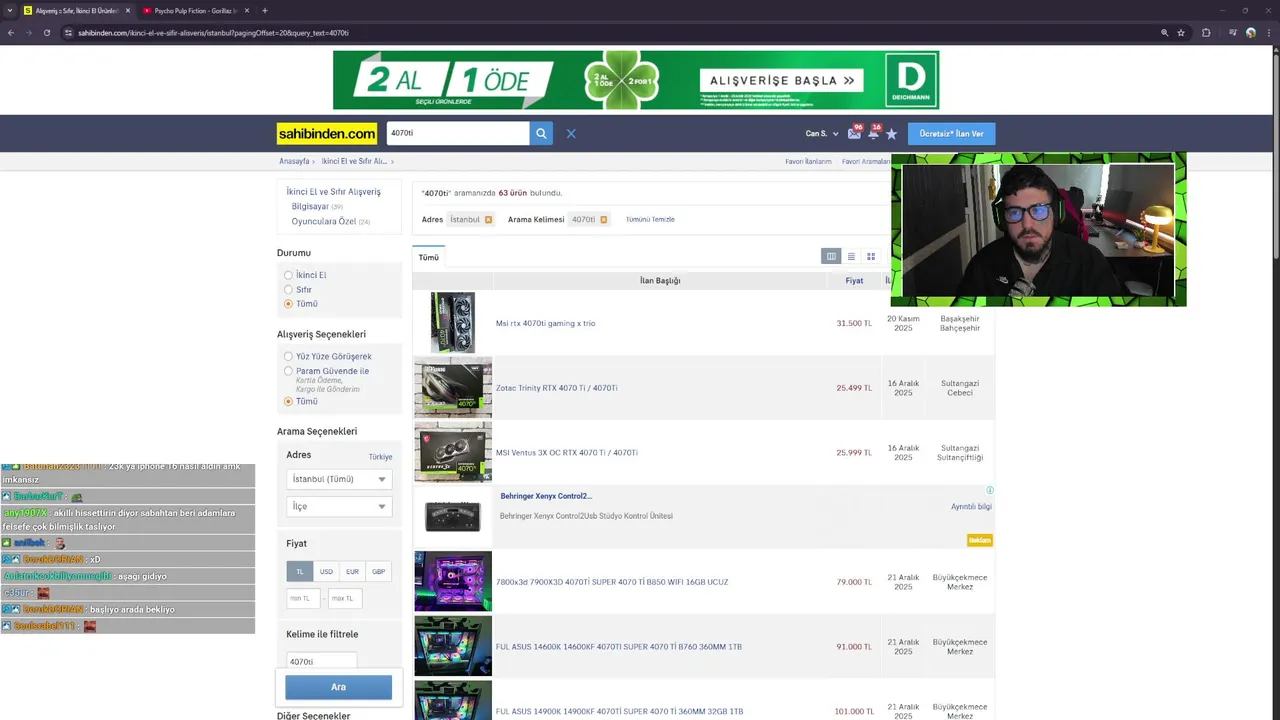Open the İlçe district dropdown
1280x720 pixels.
(338, 506)
